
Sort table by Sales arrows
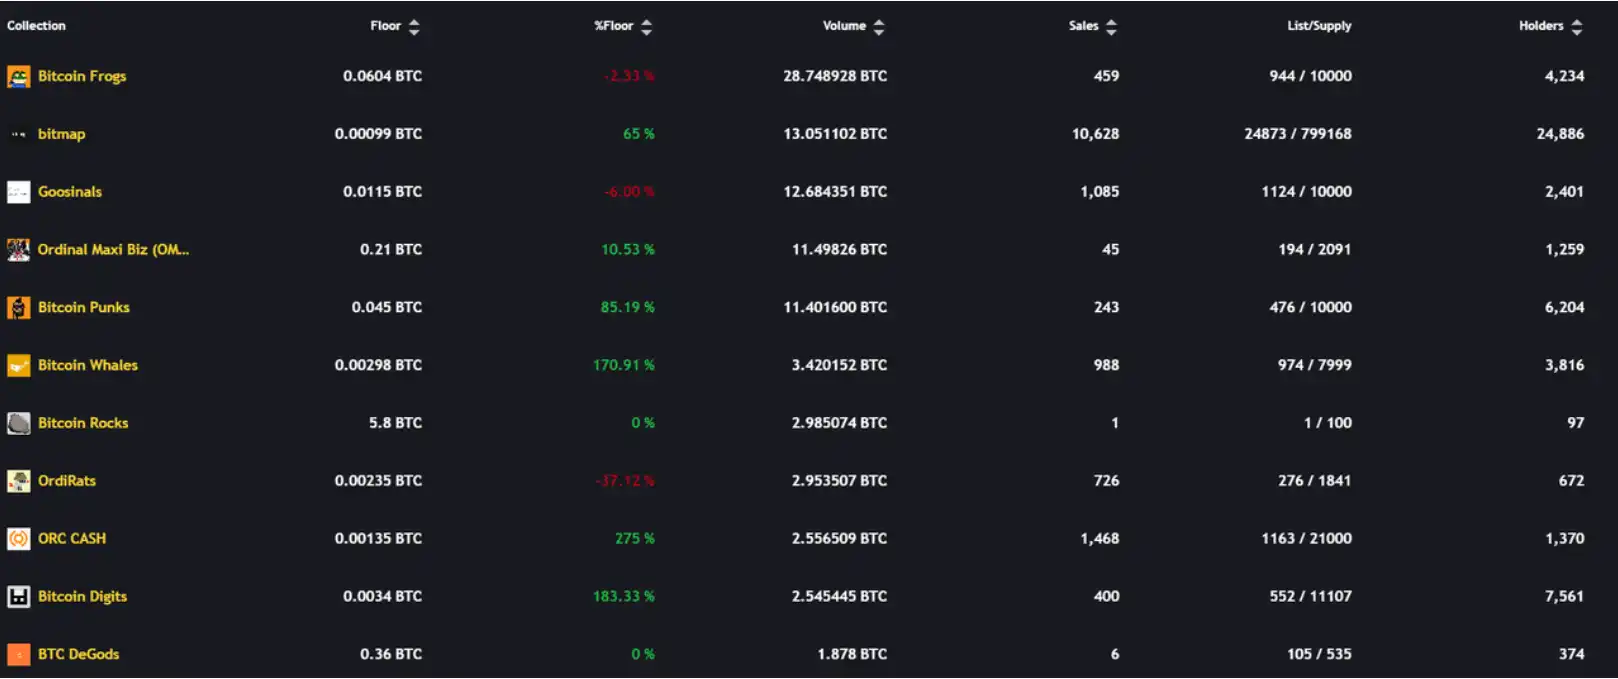[x=1111, y=27]
